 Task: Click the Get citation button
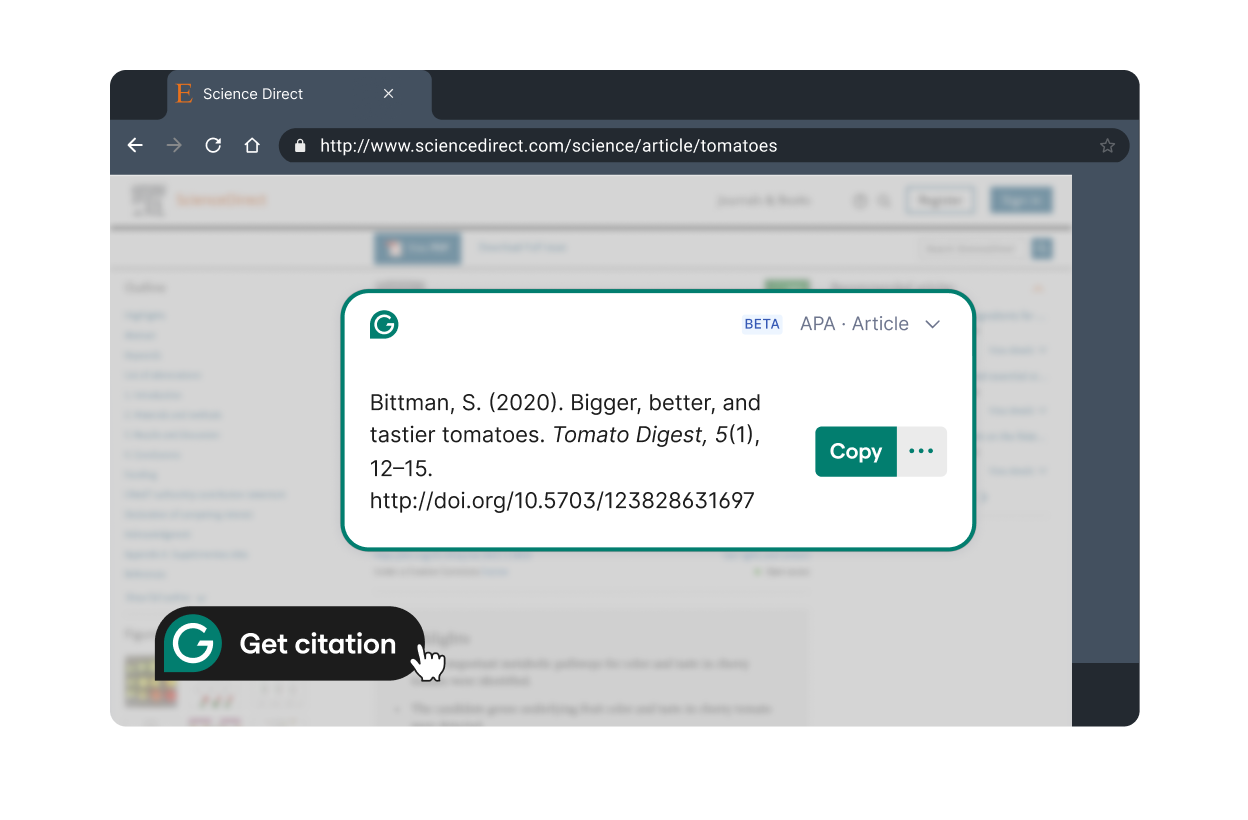click(x=290, y=644)
